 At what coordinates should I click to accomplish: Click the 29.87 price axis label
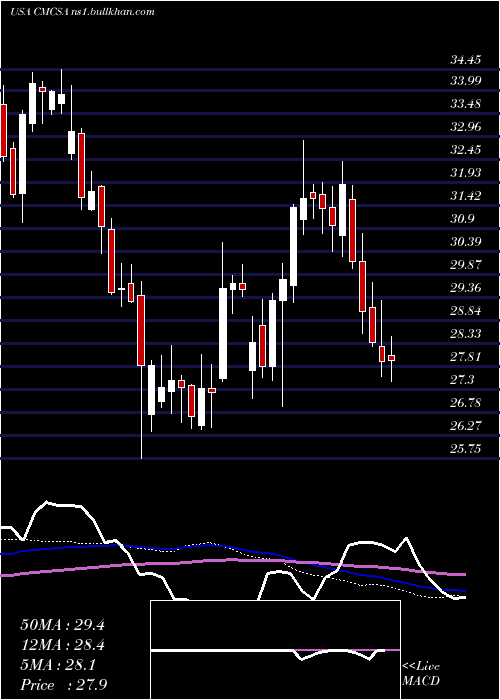coord(466,265)
